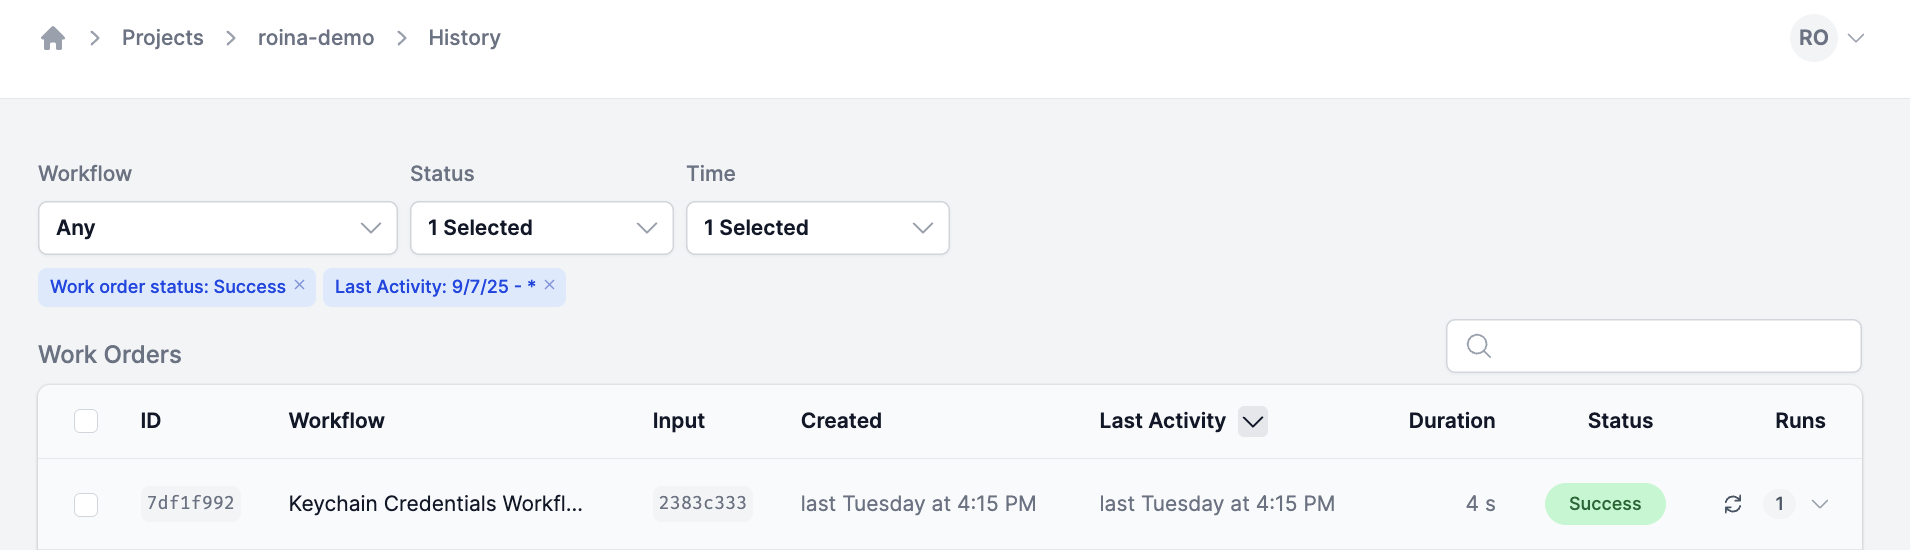Toggle Last Activity sort direction arrow
Image resolution: width=1910 pixels, height=550 pixels.
point(1252,421)
